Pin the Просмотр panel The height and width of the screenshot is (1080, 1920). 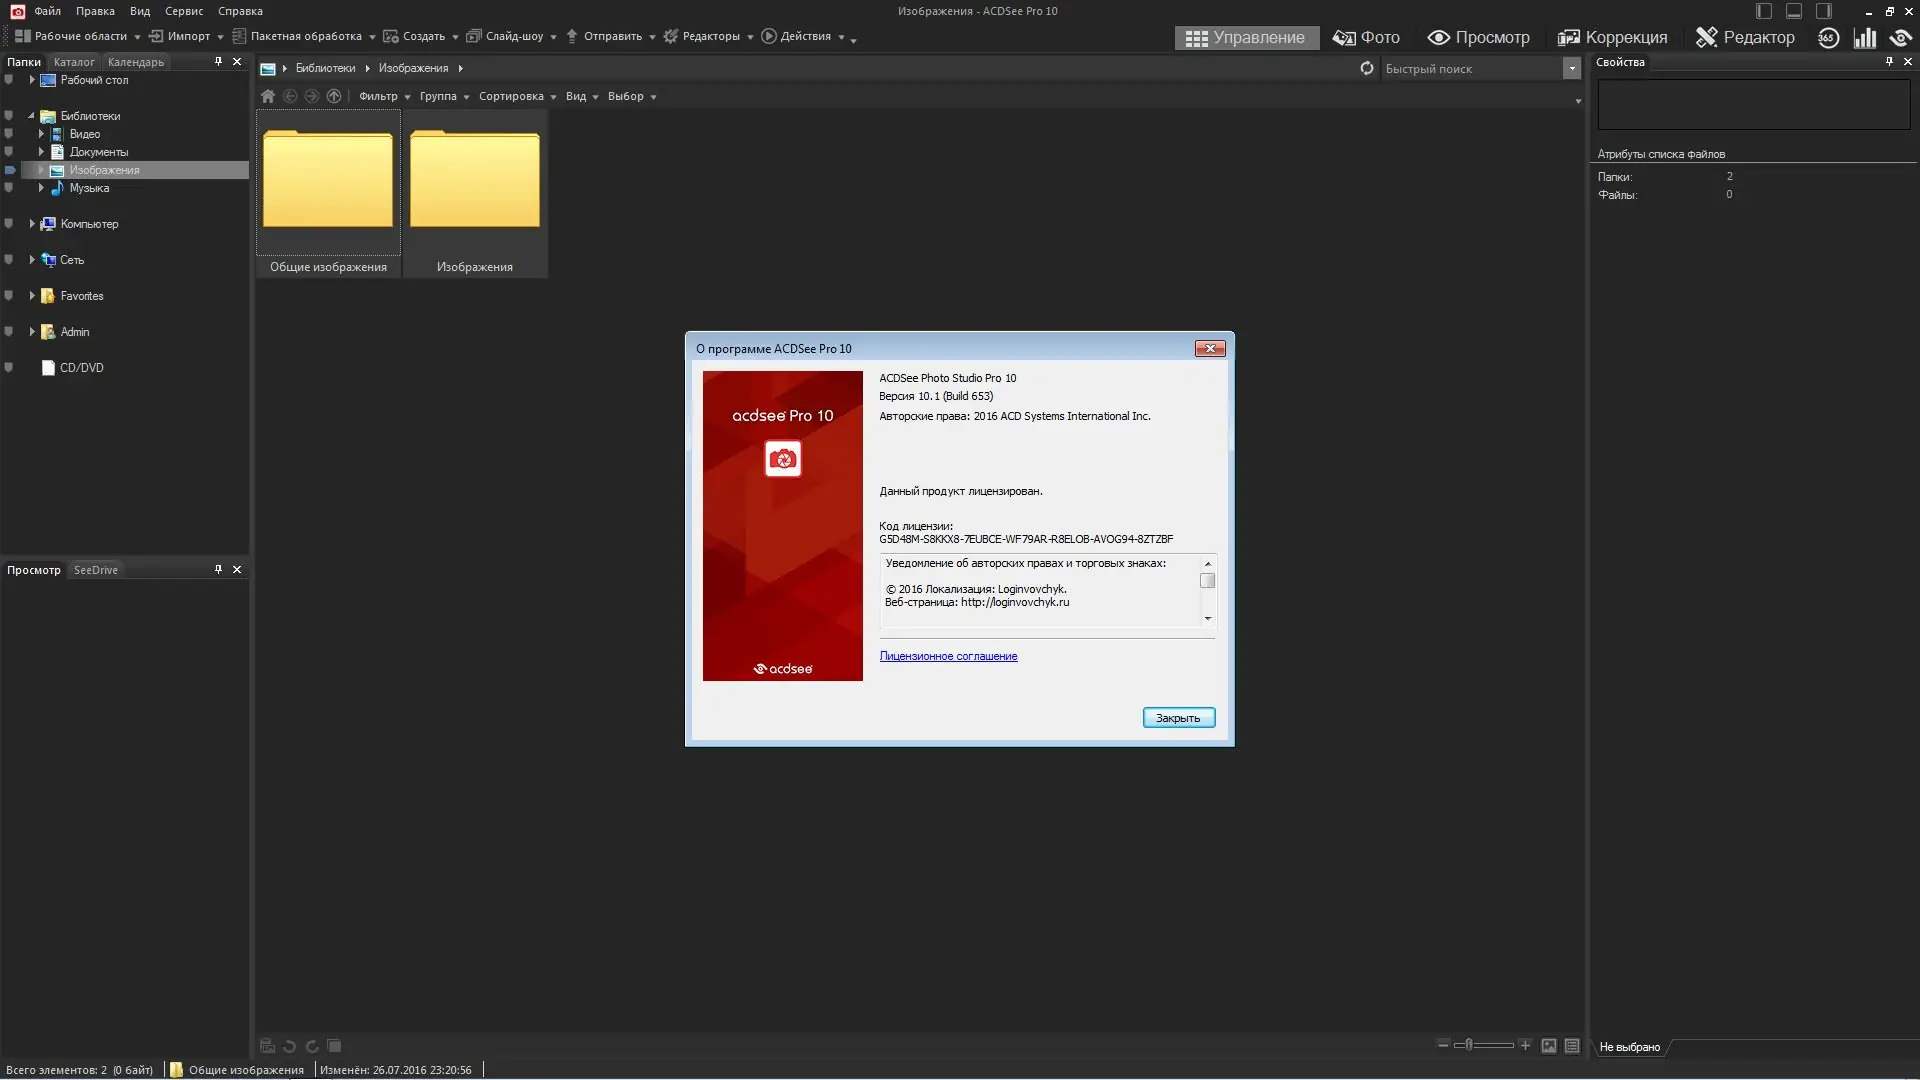218,569
